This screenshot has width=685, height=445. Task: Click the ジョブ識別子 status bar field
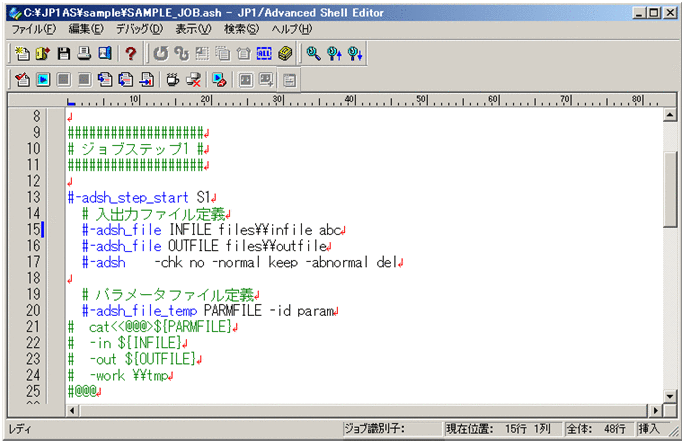pos(391,429)
